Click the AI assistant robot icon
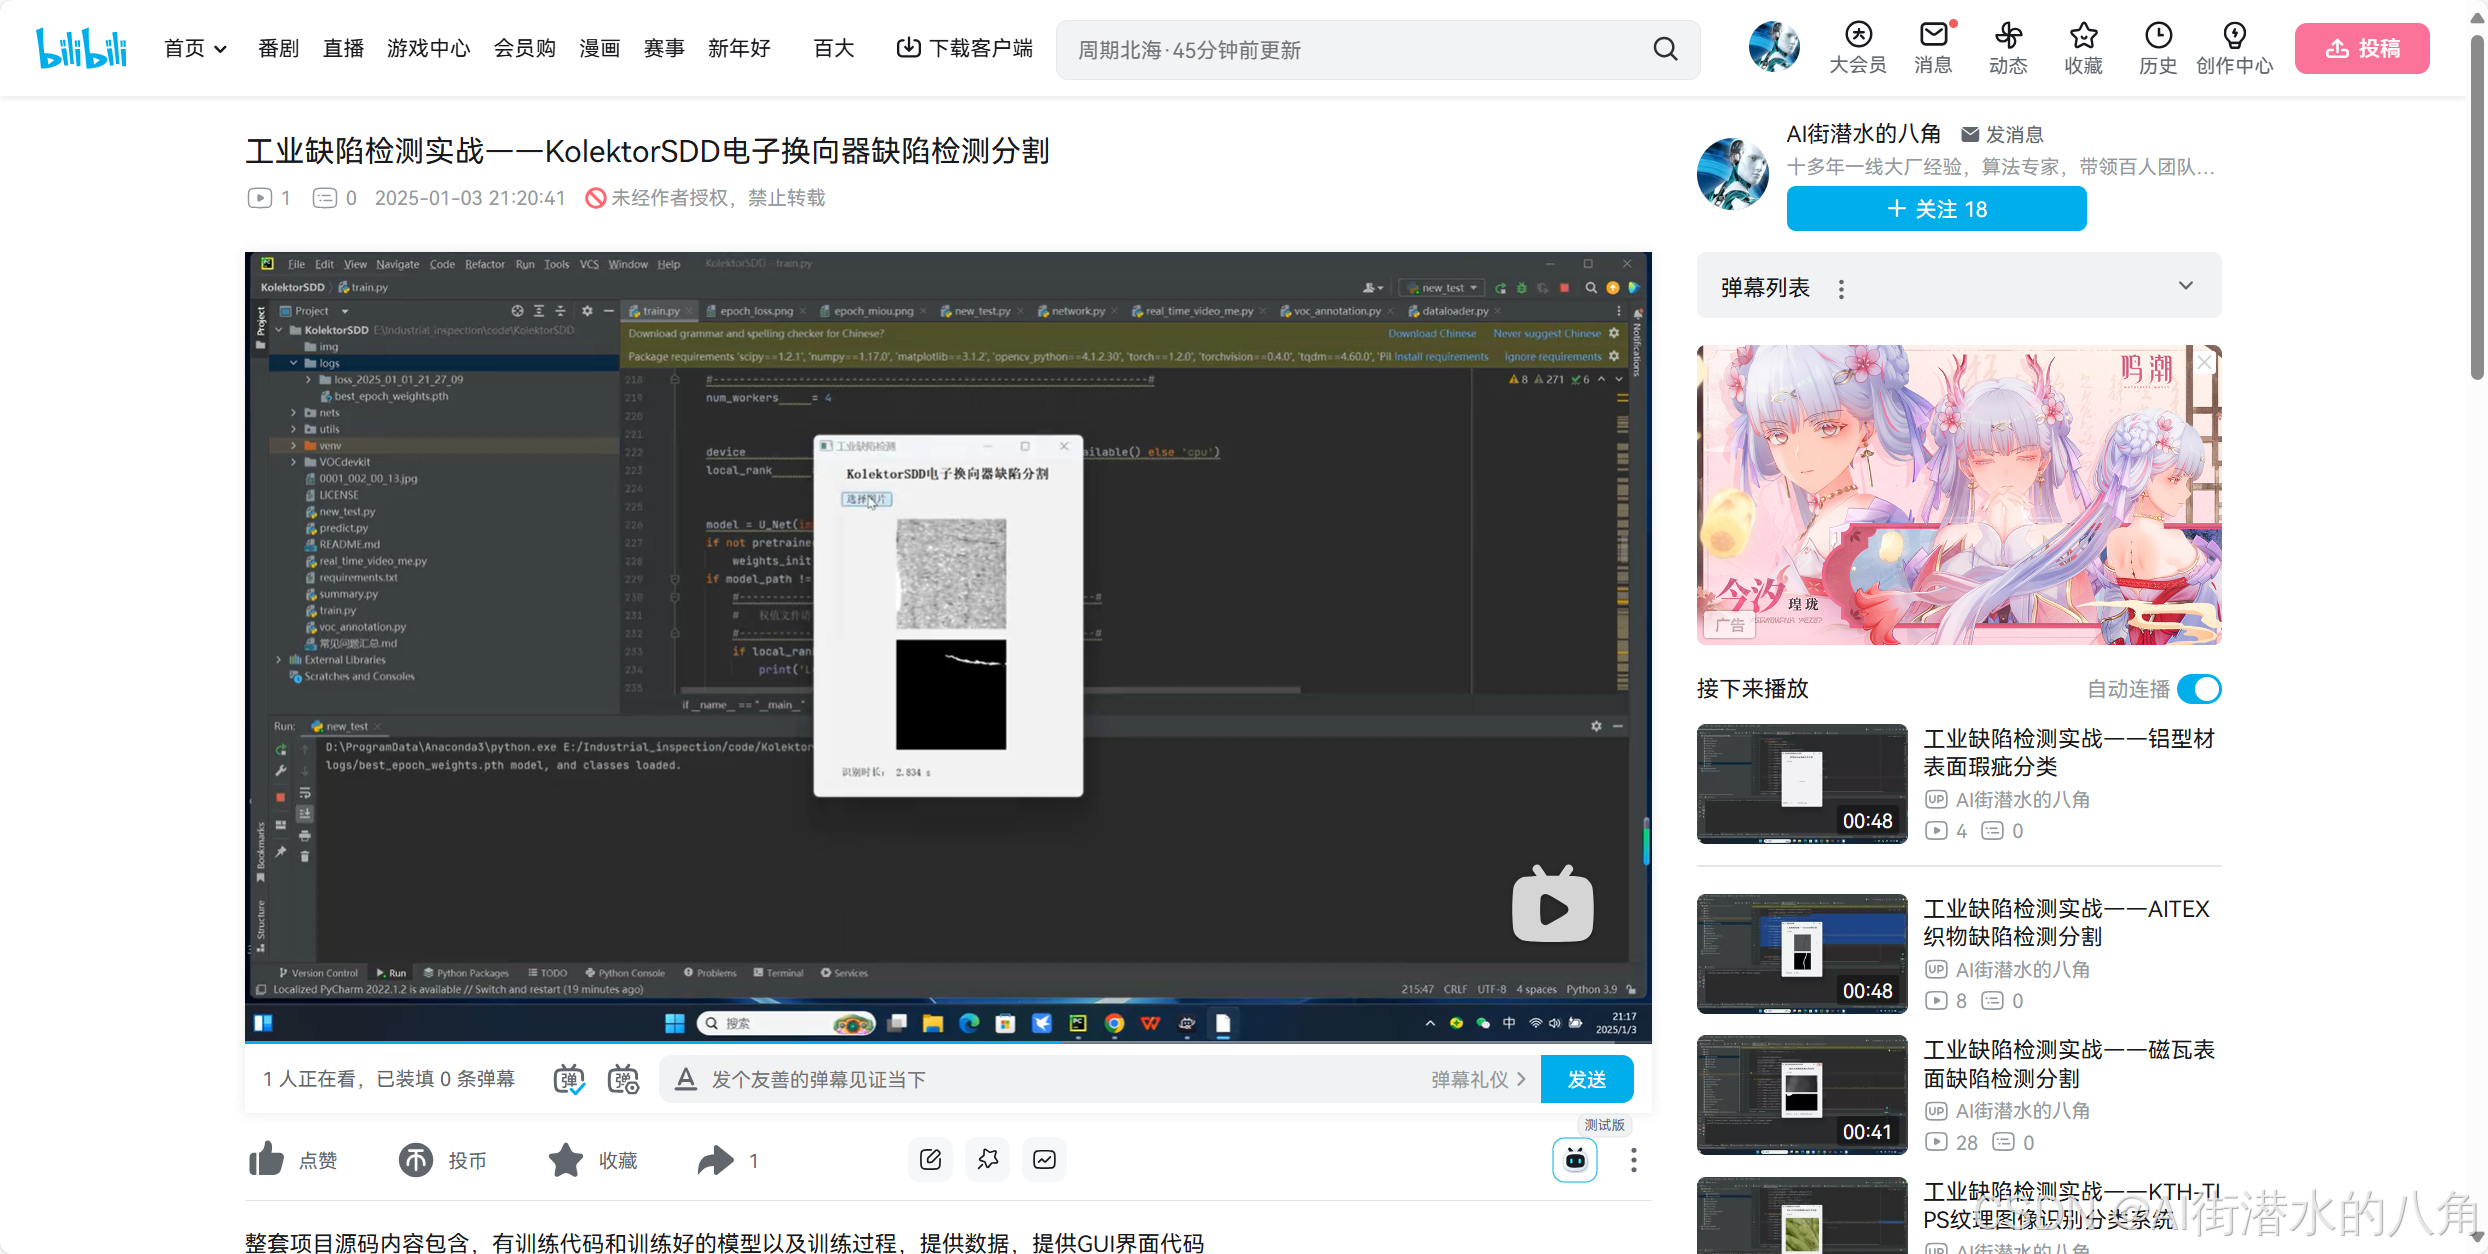Image resolution: width=2488 pixels, height=1254 pixels. pyautogui.click(x=1575, y=1160)
